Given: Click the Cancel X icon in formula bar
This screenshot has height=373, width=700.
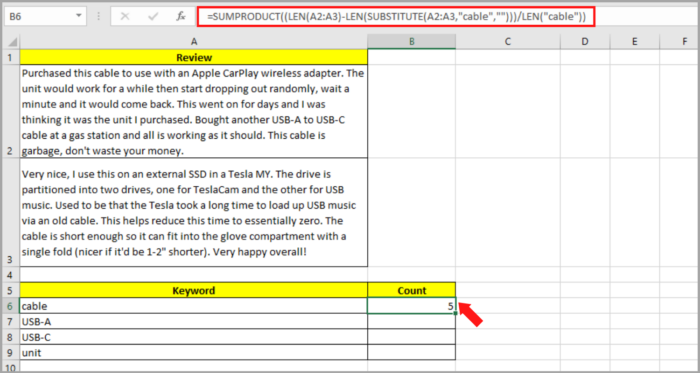Looking at the screenshot, I should (125, 17).
